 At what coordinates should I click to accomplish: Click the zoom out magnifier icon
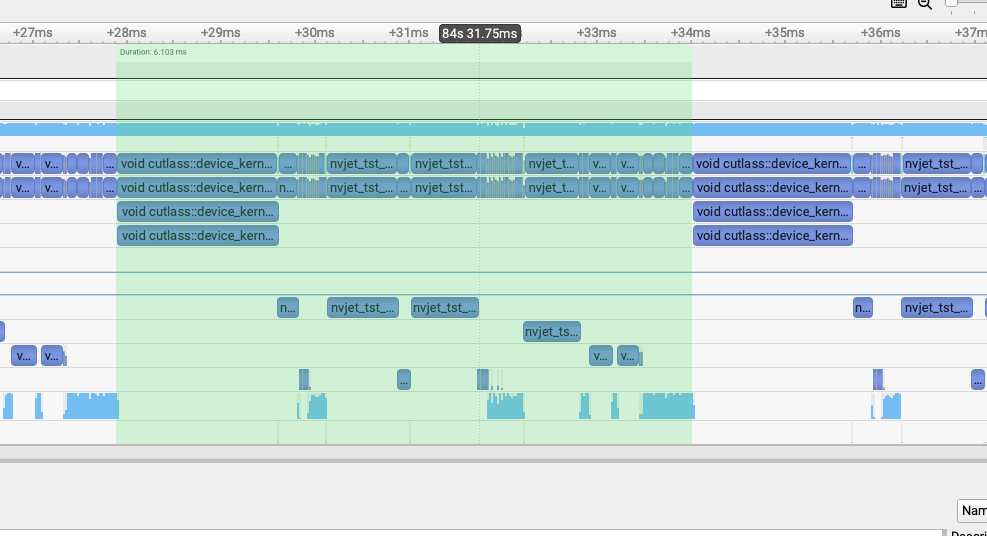[x=925, y=4]
